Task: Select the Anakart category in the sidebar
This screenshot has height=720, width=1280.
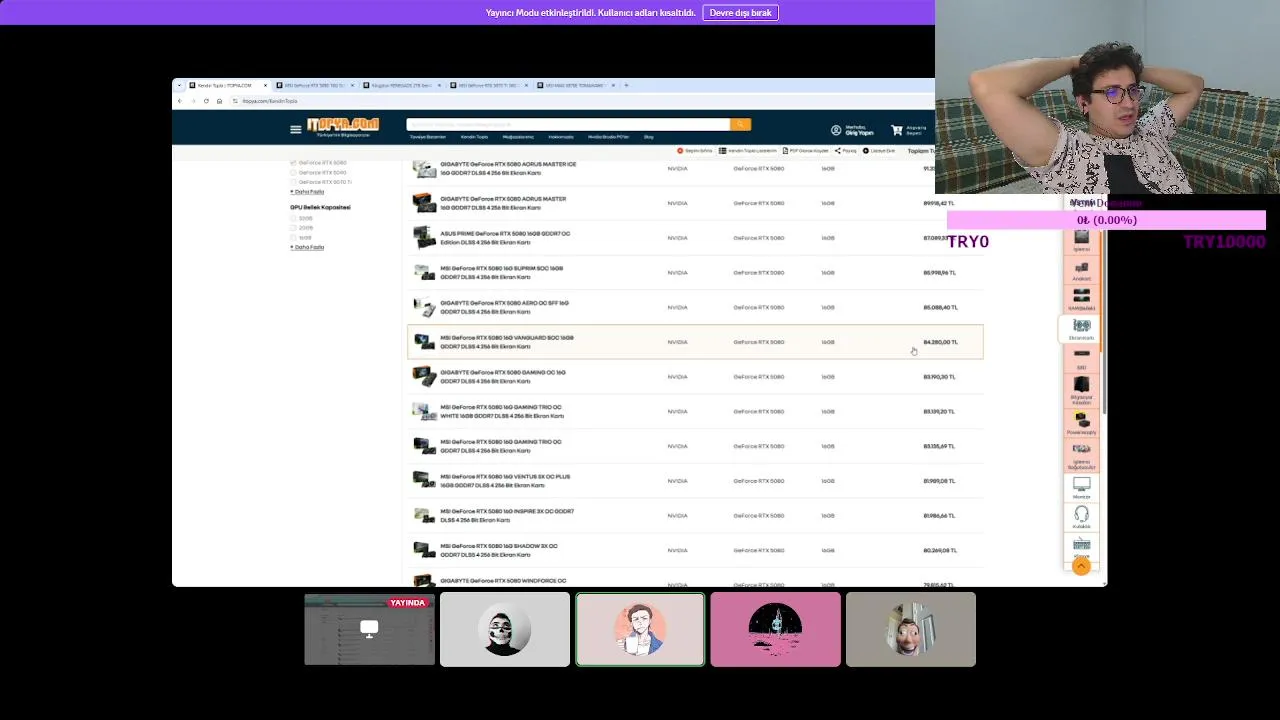Action: pyautogui.click(x=1081, y=272)
